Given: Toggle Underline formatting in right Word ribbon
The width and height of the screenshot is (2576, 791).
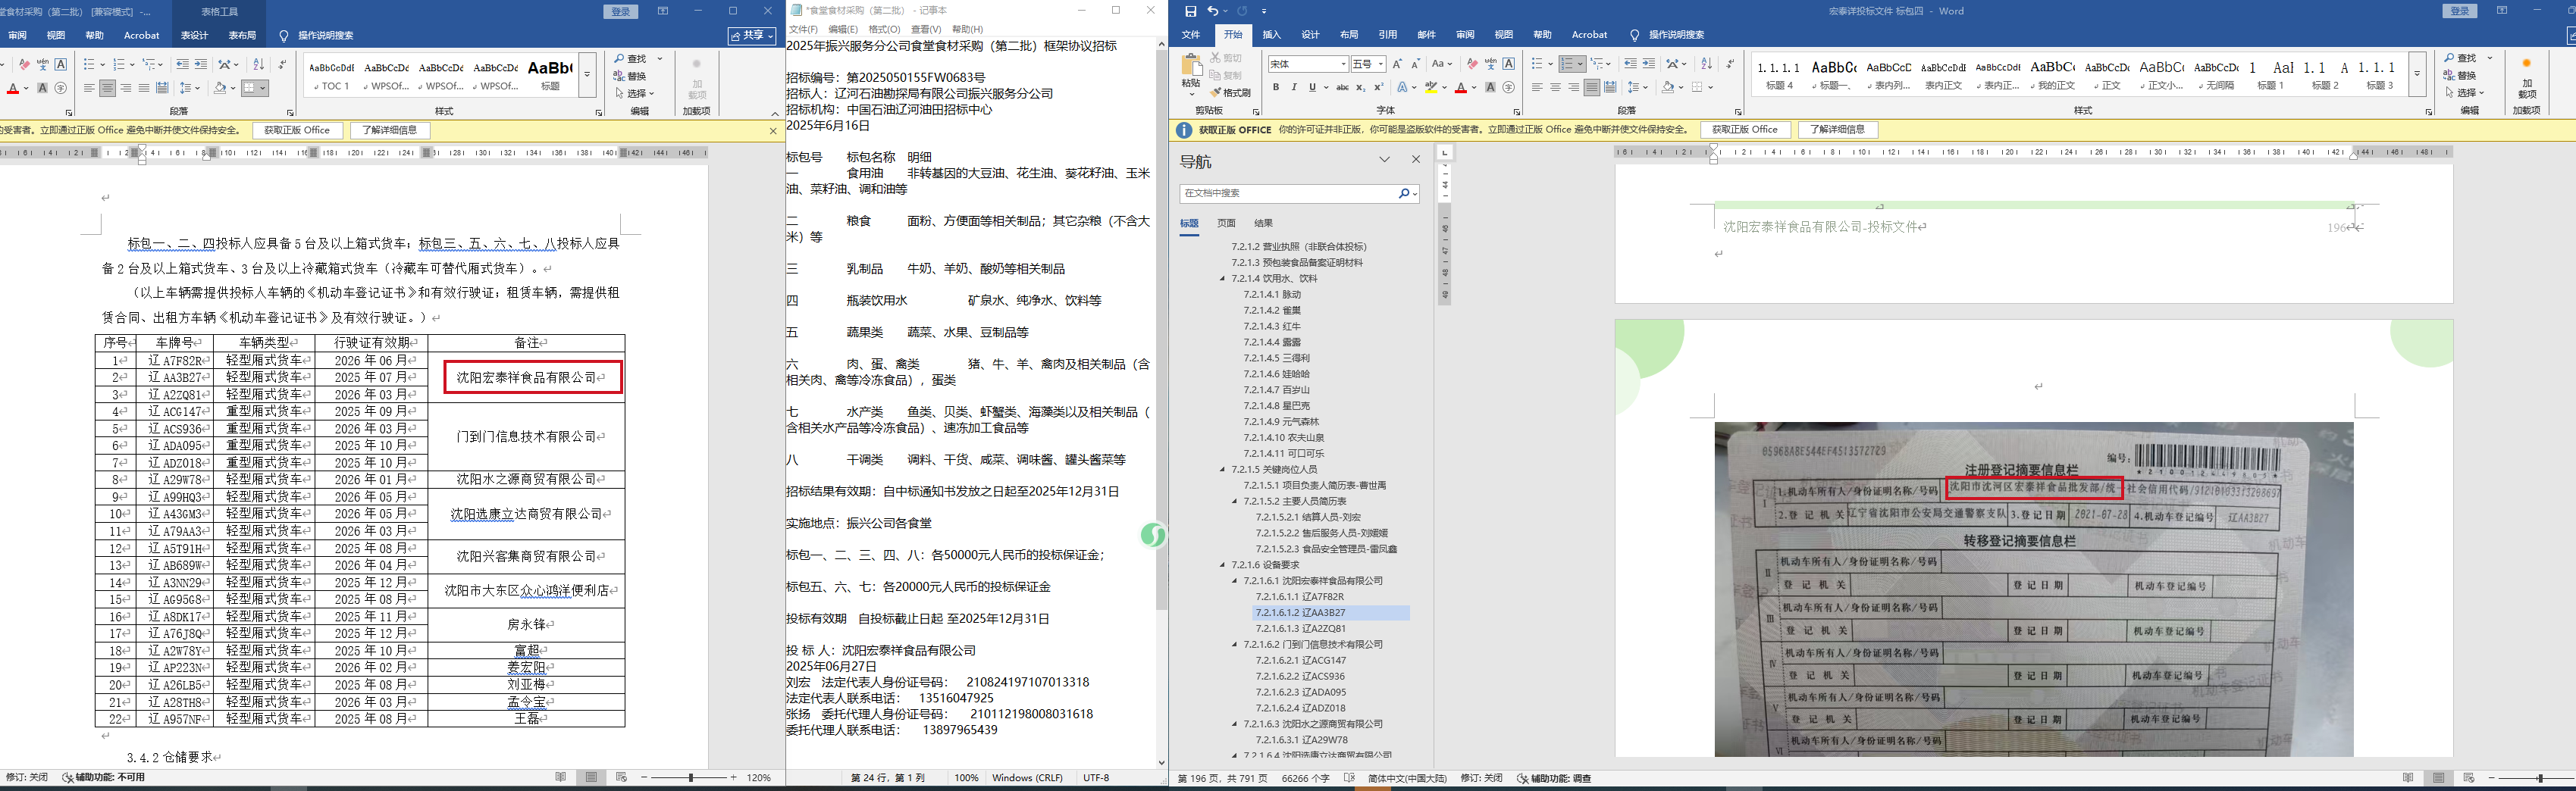Looking at the screenshot, I should coord(1312,88).
